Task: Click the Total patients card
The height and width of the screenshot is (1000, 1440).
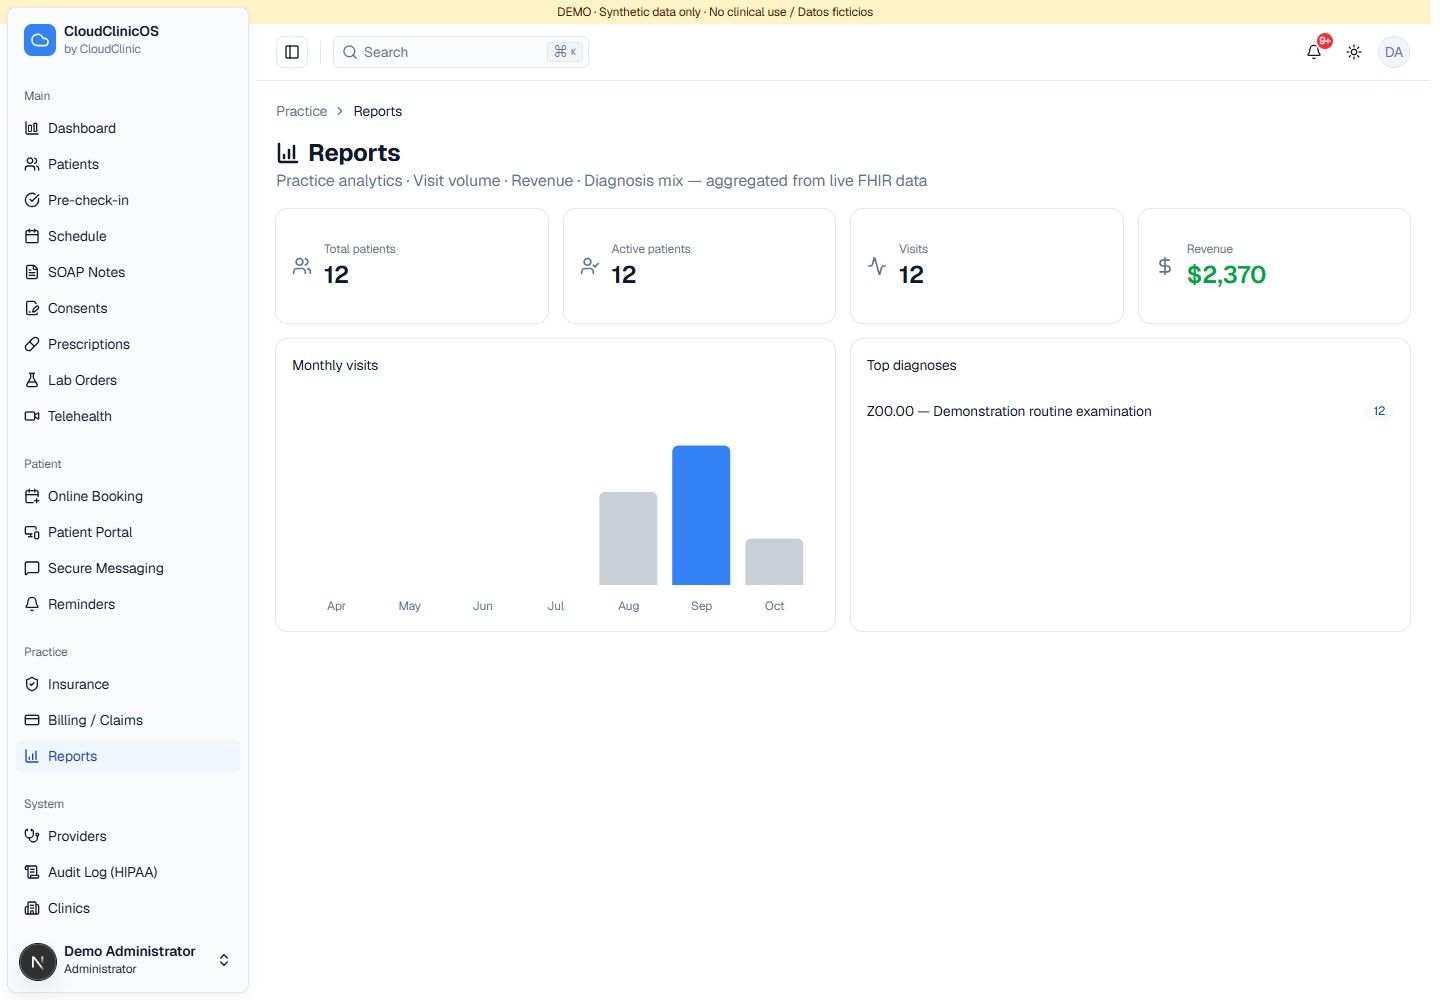Action: (x=412, y=266)
